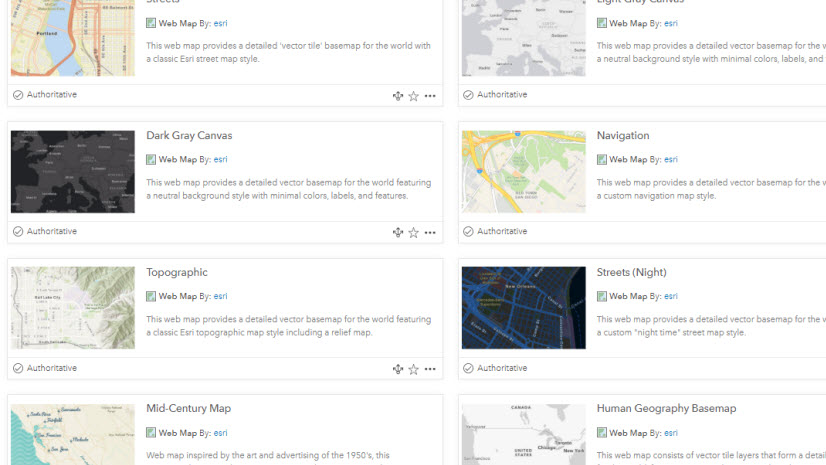The image size is (826, 465).
Task: Click 'Web map inspired by the art' description
Action: (x=268, y=456)
